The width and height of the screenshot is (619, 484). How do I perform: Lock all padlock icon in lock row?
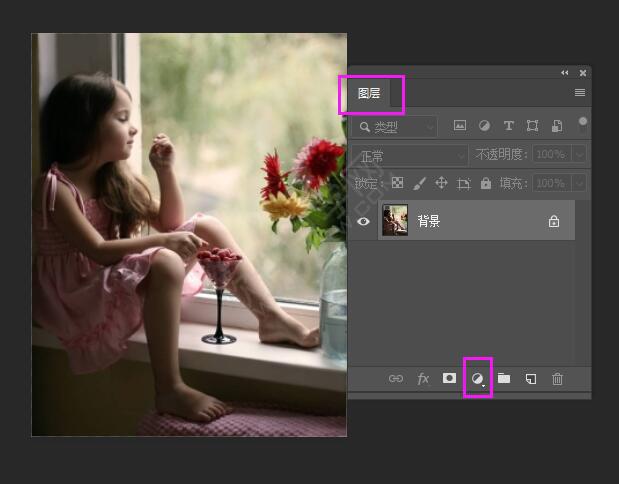486,183
